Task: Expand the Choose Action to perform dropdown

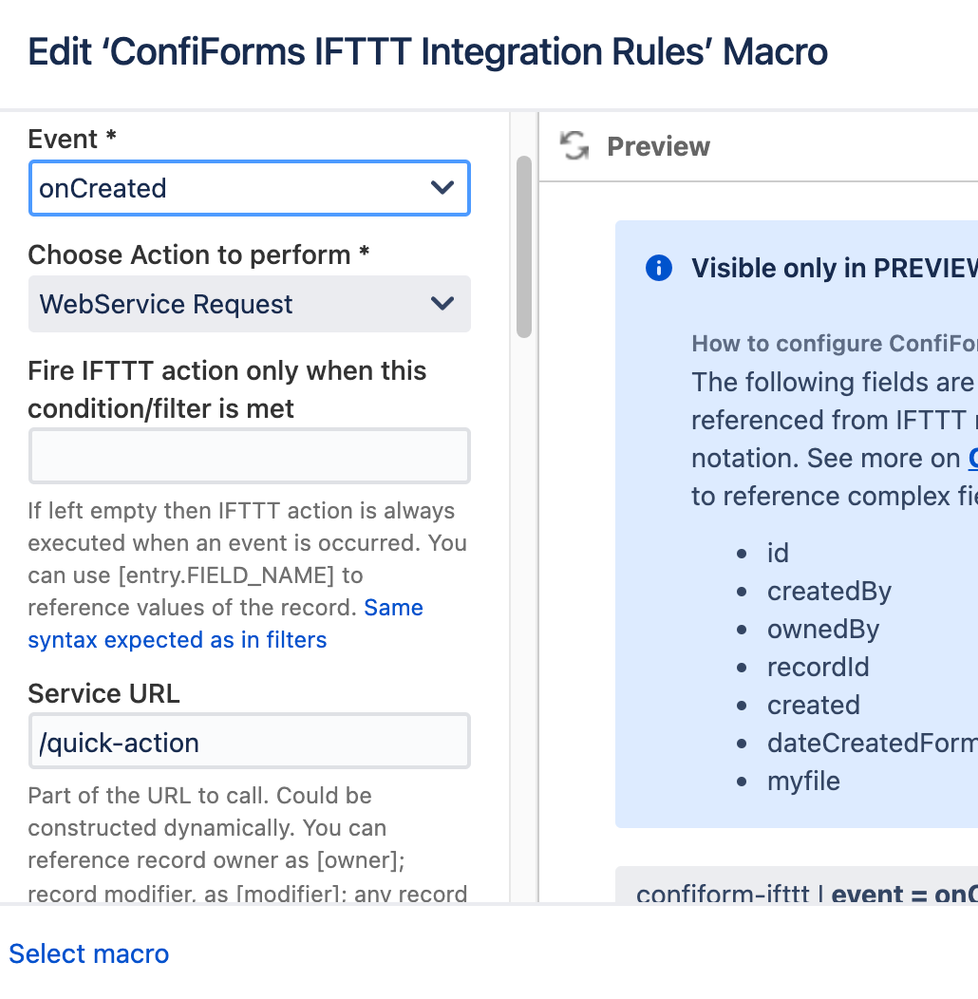Action: pos(249,304)
